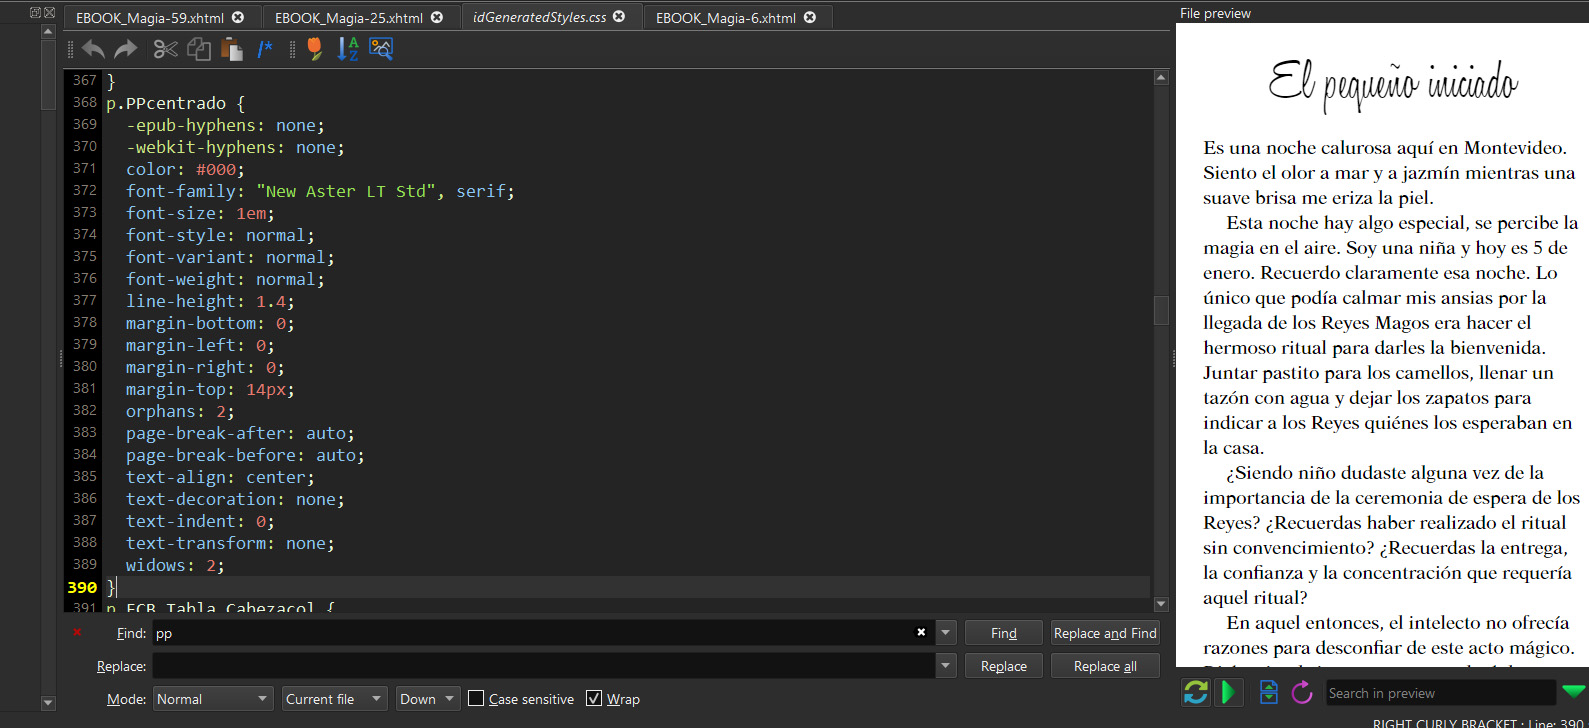
Task: Refresh the file preview
Action: point(1302,692)
